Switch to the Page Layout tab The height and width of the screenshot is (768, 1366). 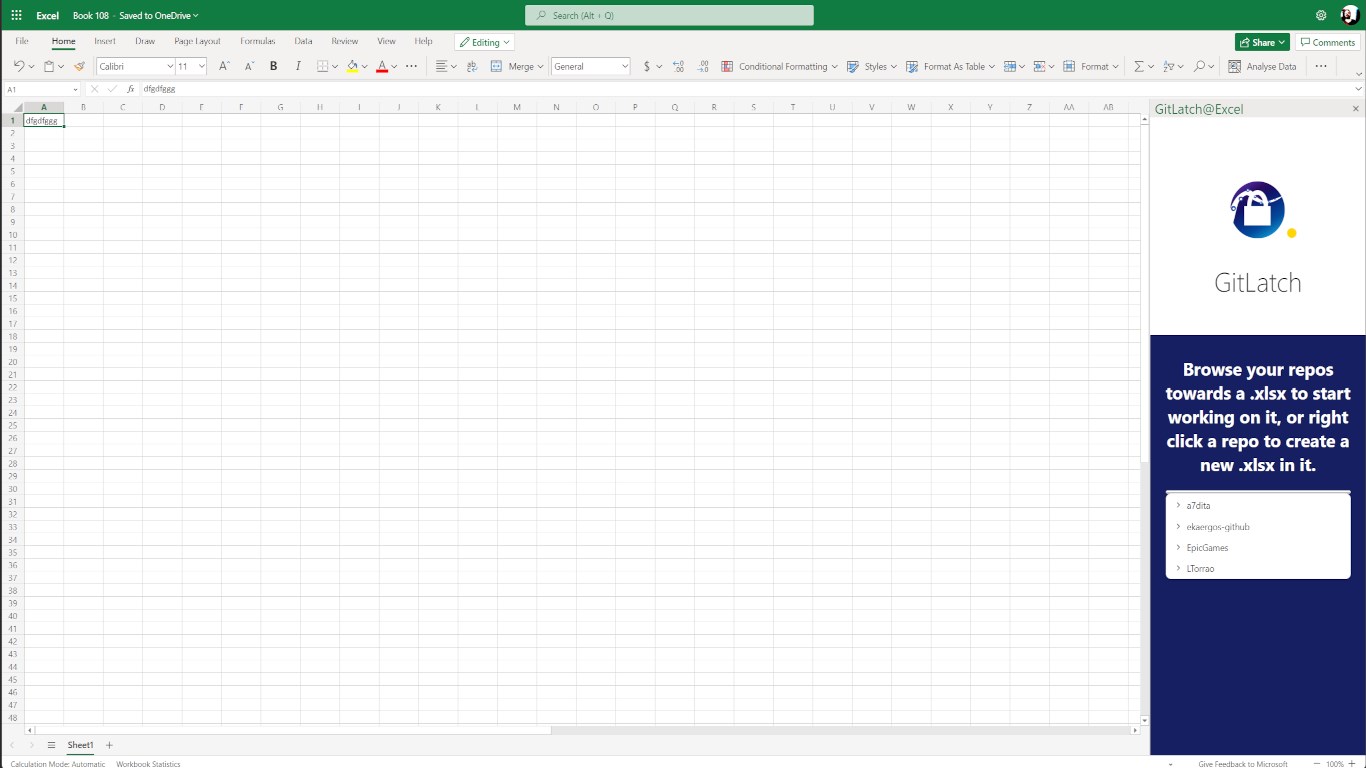coord(197,41)
